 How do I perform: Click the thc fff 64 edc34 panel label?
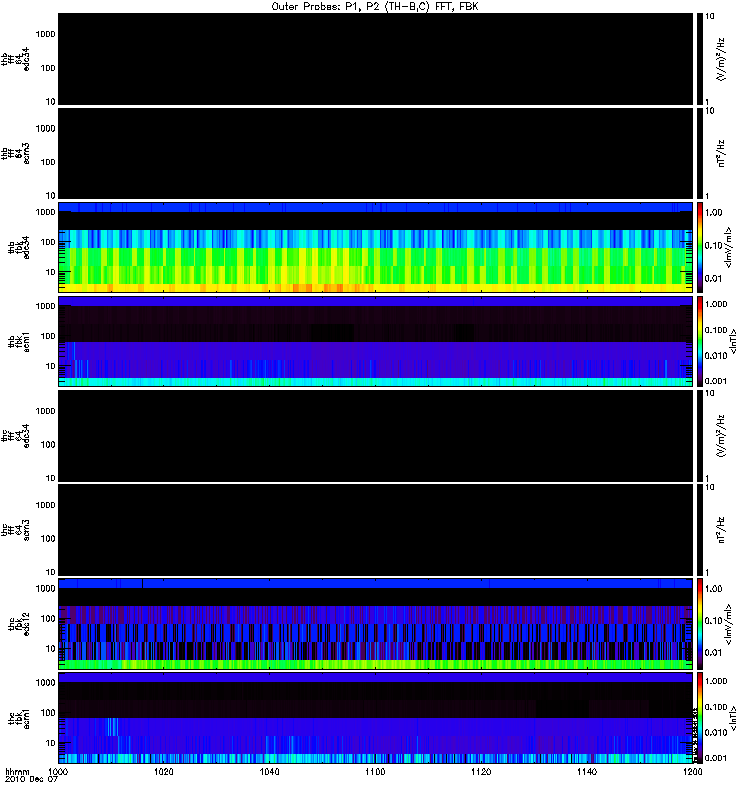[x=15, y=436]
